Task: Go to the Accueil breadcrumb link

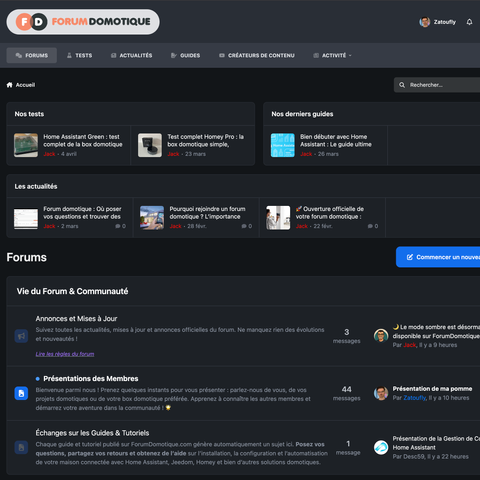Action: pos(25,85)
